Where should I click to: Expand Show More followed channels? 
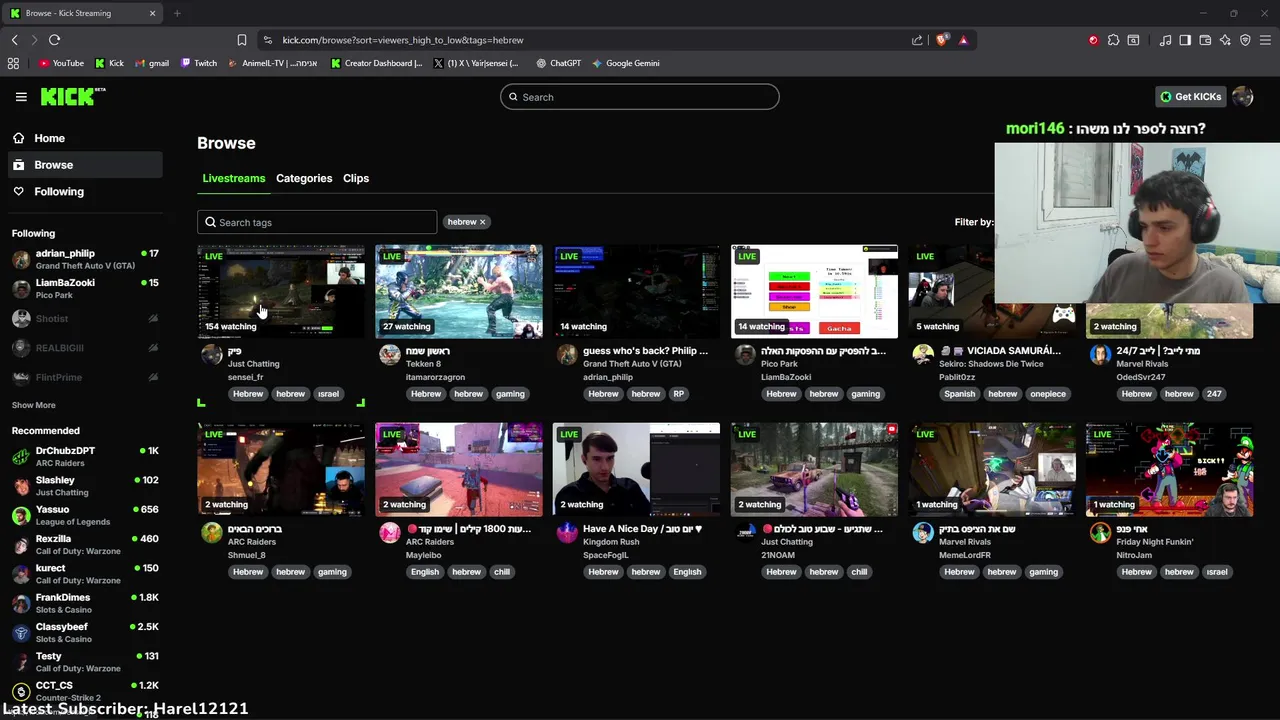[33, 405]
